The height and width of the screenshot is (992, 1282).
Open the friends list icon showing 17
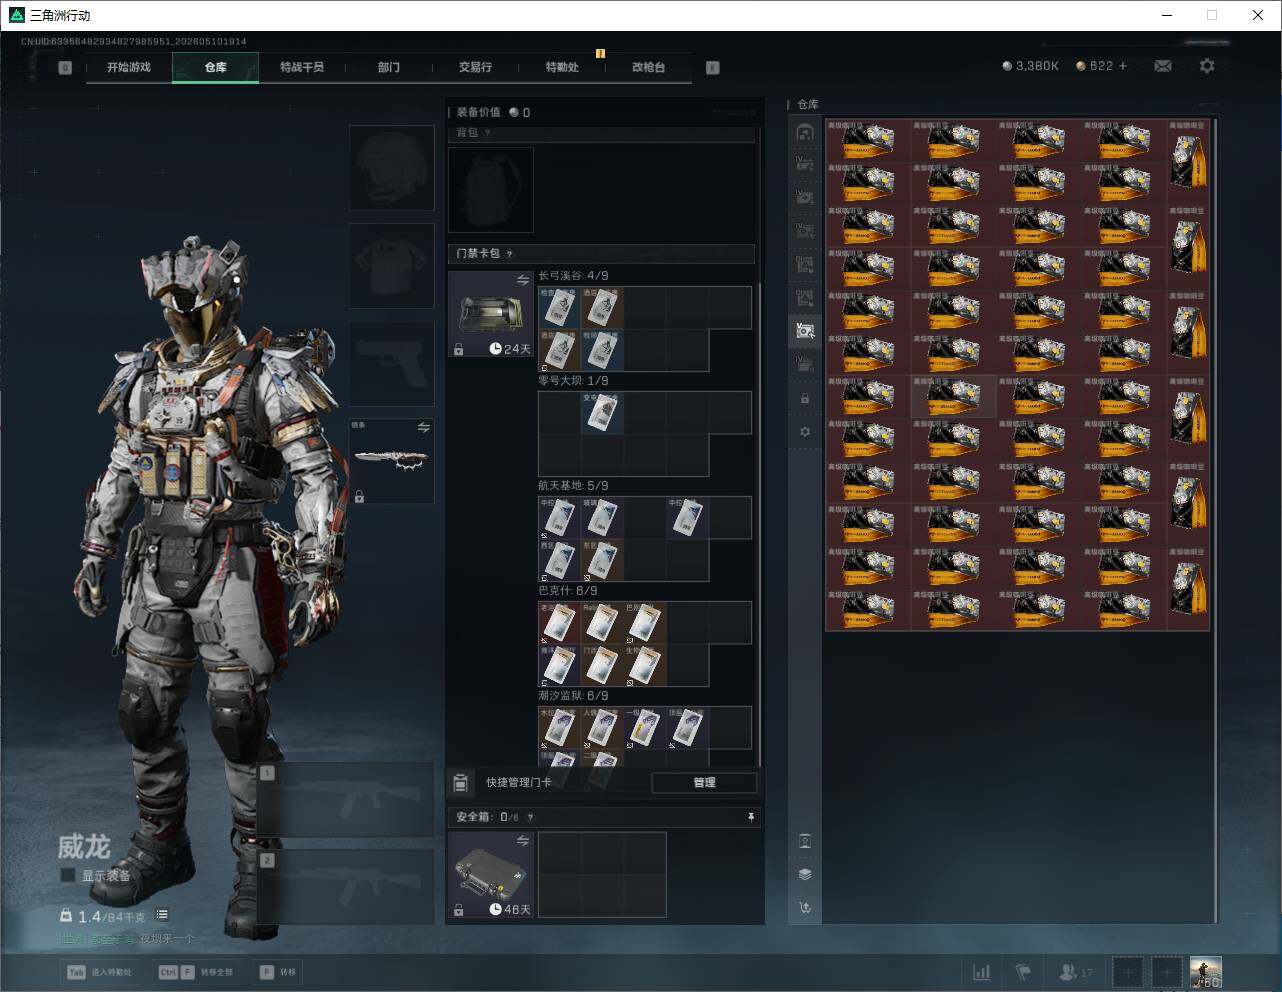click(1075, 972)
